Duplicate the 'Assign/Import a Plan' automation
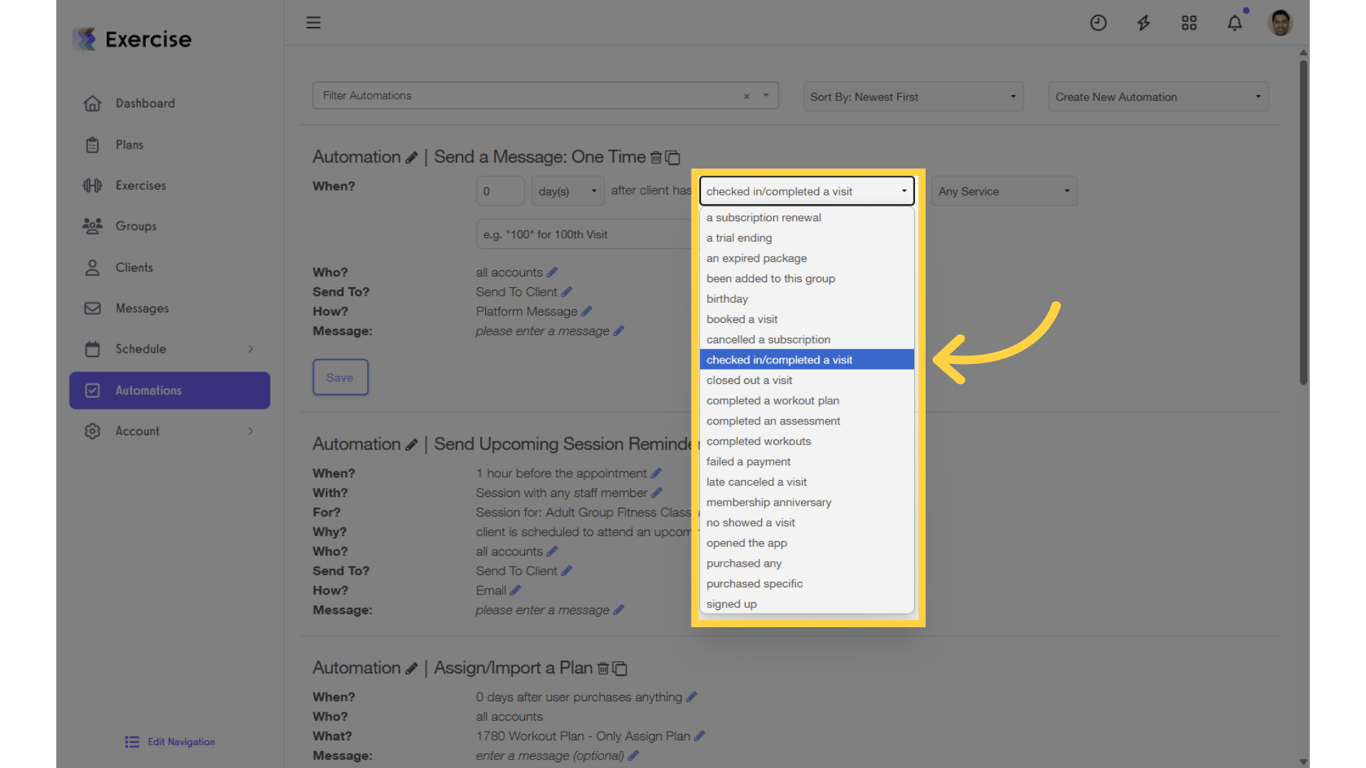Viewport: 1366px width, 768px height. pyautogui.click(x=621, y=667)
